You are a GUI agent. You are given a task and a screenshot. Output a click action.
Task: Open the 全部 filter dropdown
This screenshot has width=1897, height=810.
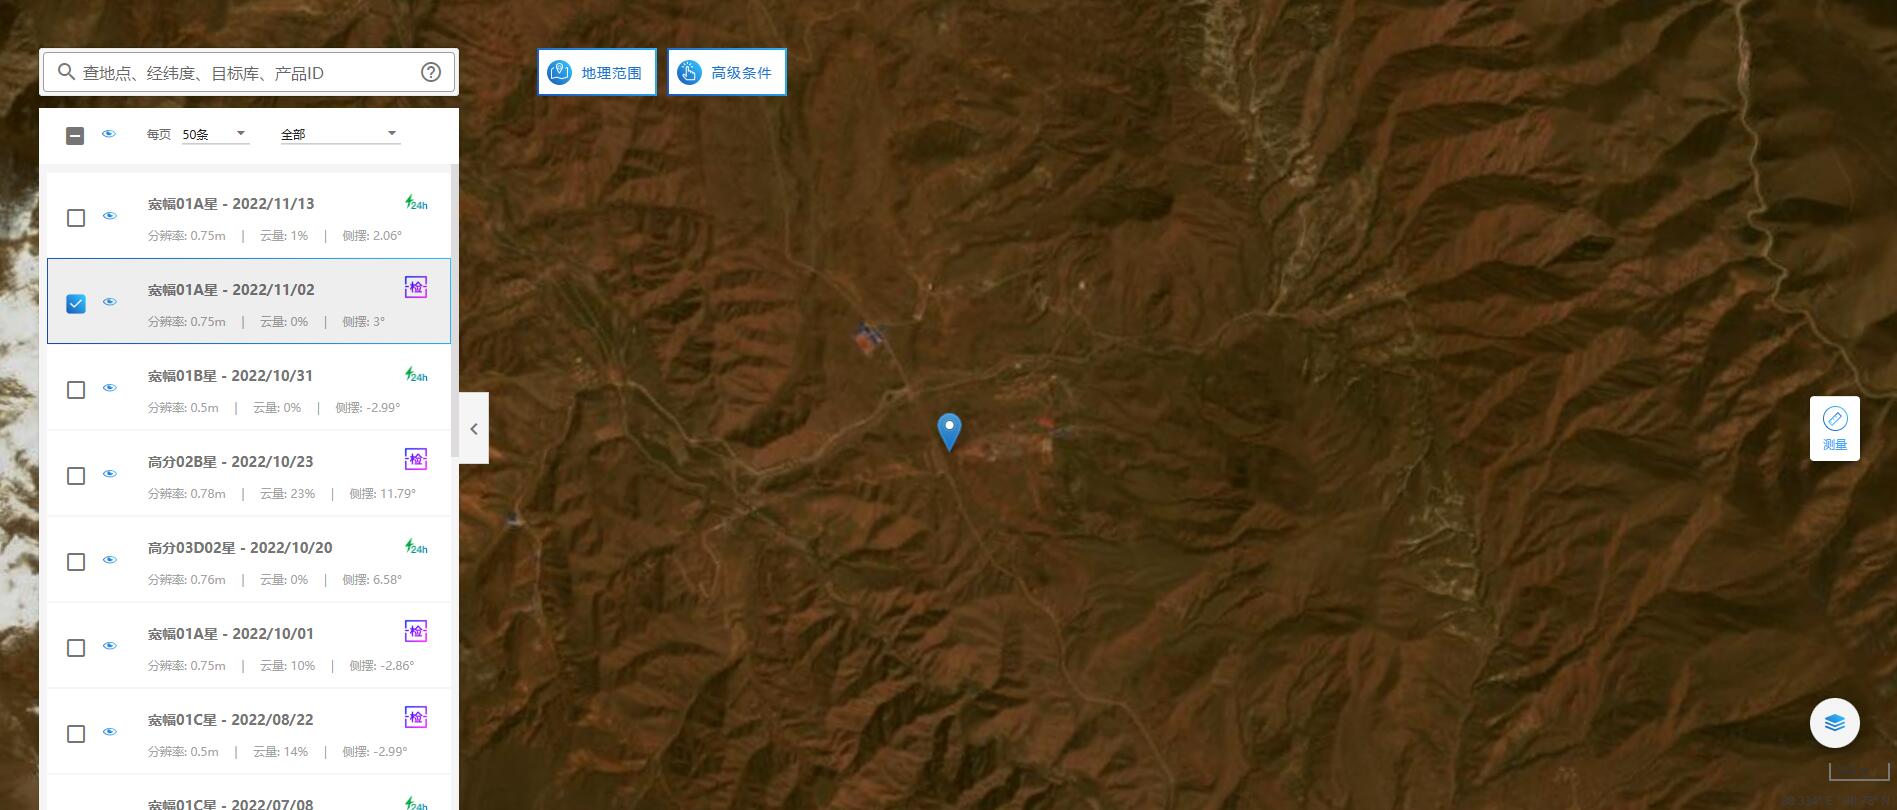(340, 134)
